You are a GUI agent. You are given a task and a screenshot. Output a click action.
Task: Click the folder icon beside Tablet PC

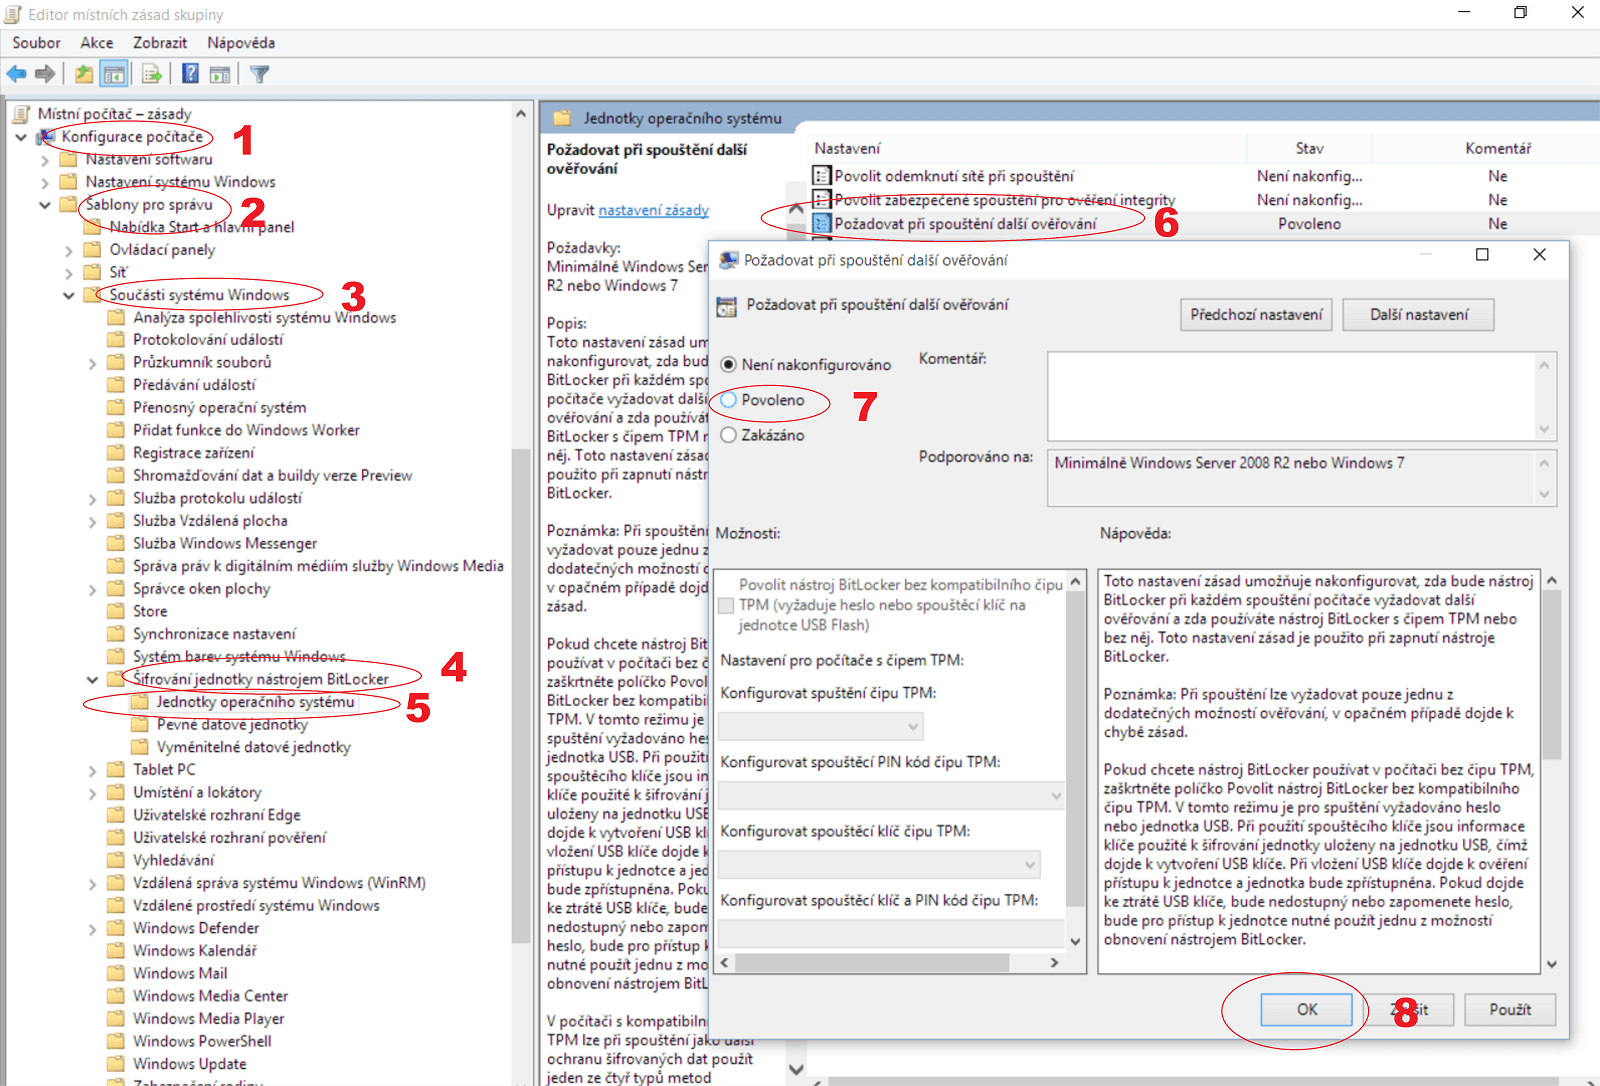click(x=116, y=769)
